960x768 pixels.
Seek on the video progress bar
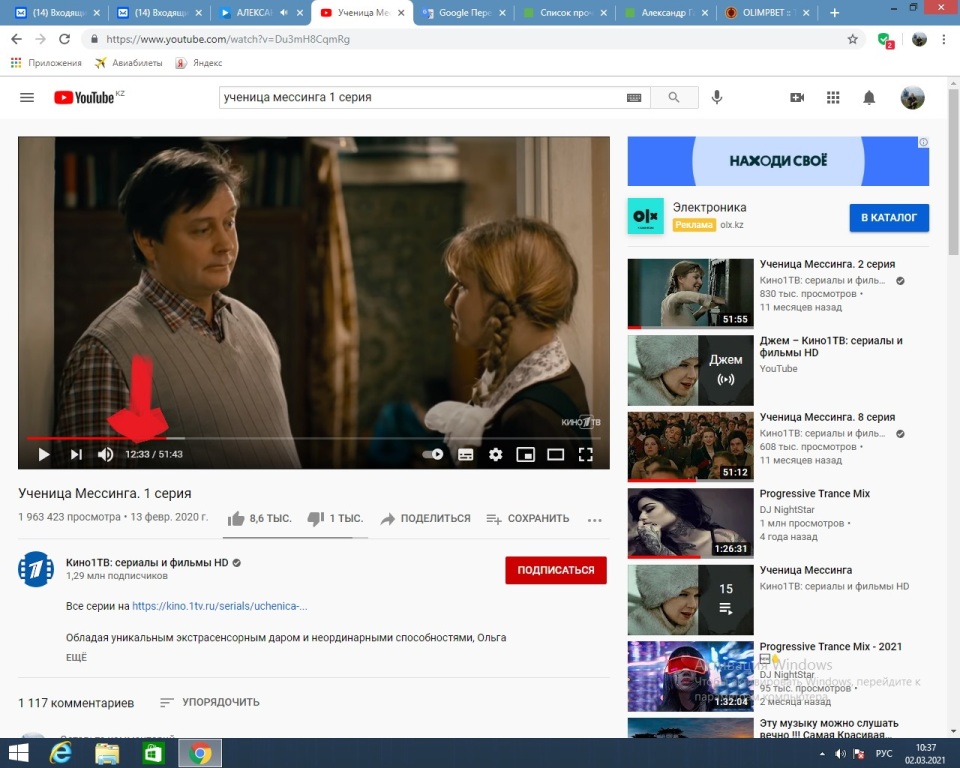313,438
